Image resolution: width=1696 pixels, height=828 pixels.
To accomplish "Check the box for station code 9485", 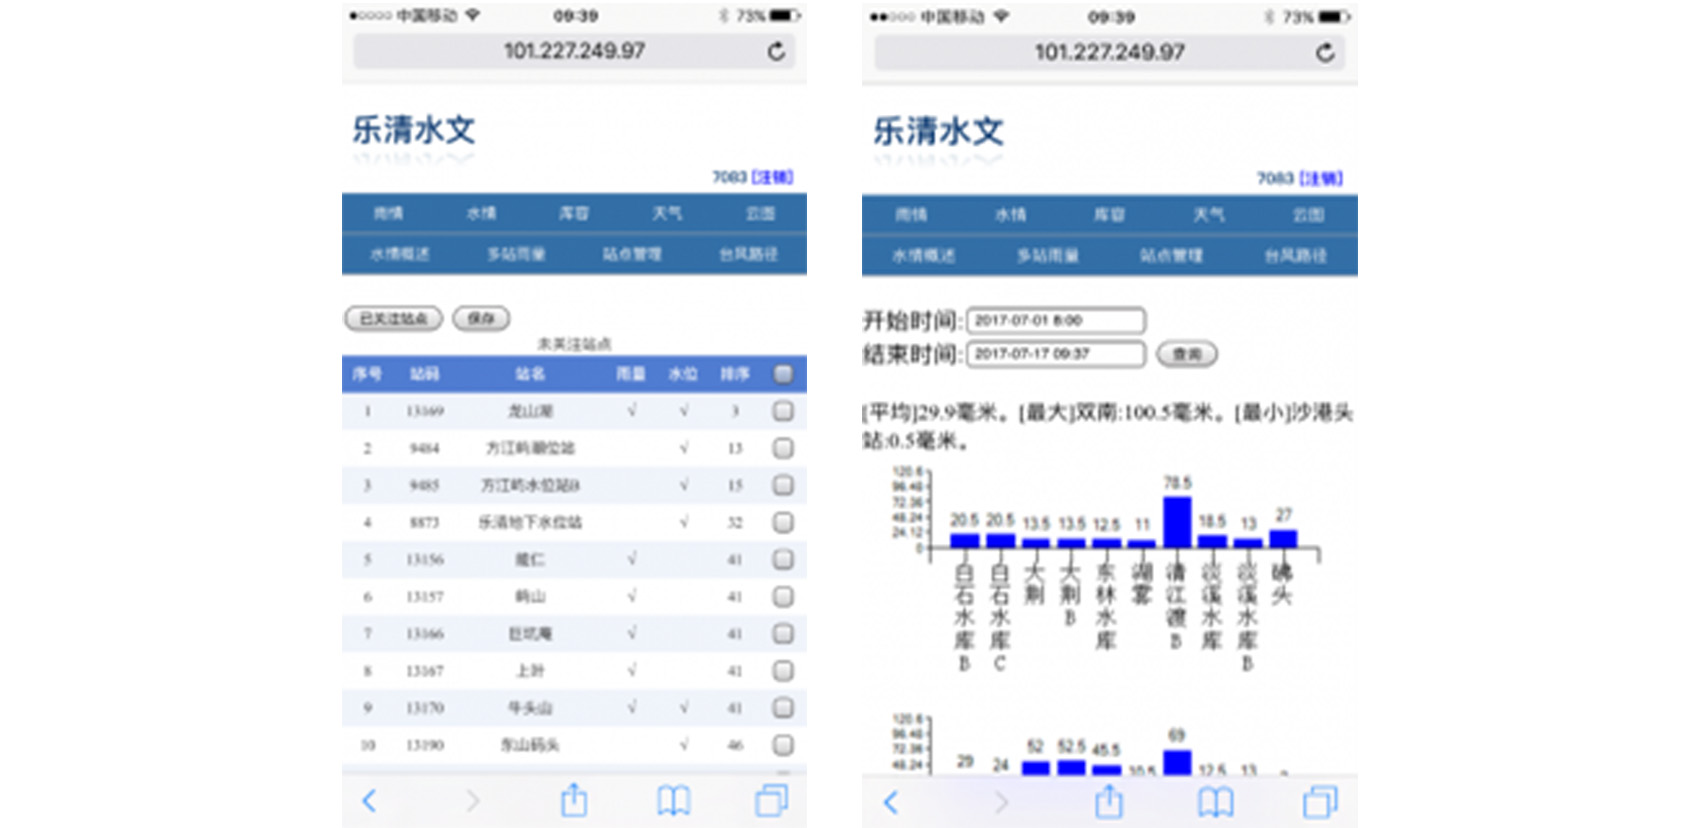I will (x=783, y=485).
